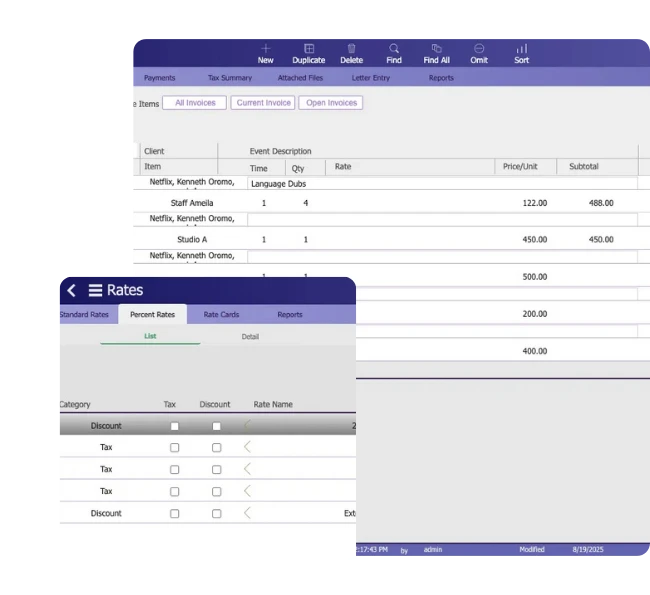Viewport: 650px width, 595px height.
Task: Open Reports tab in invoice window
Action: tap(441, 78)
